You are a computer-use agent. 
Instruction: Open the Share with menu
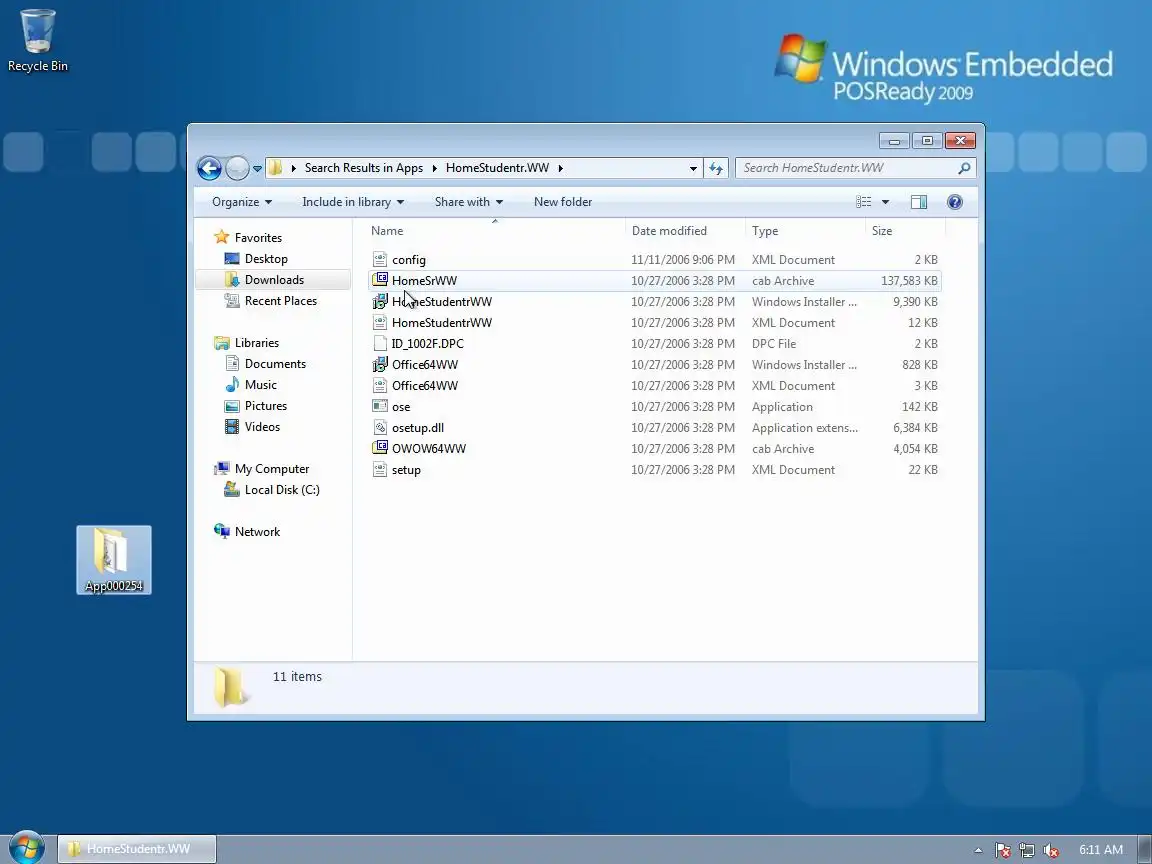[469, 202]
